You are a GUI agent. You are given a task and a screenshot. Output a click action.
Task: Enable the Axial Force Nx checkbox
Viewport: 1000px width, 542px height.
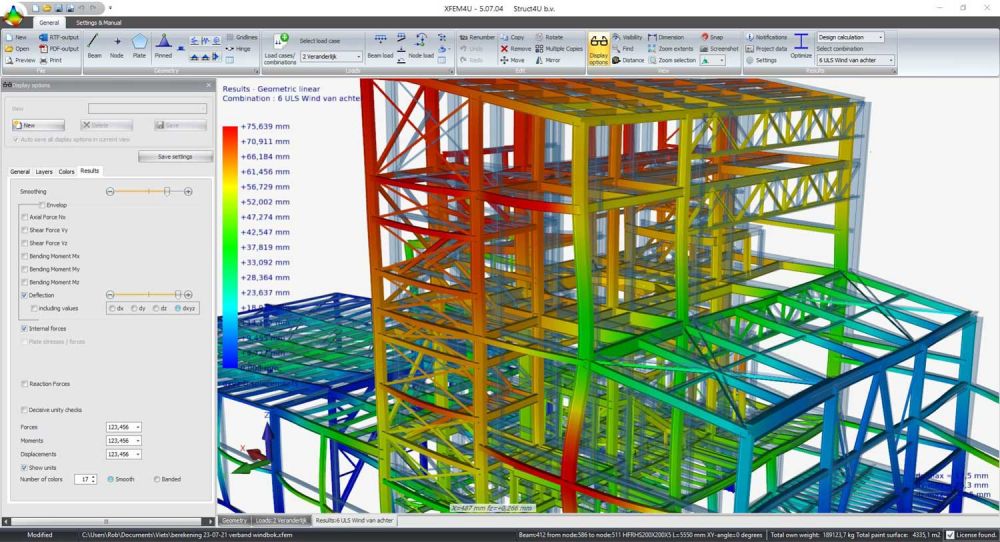click(25, 217)
